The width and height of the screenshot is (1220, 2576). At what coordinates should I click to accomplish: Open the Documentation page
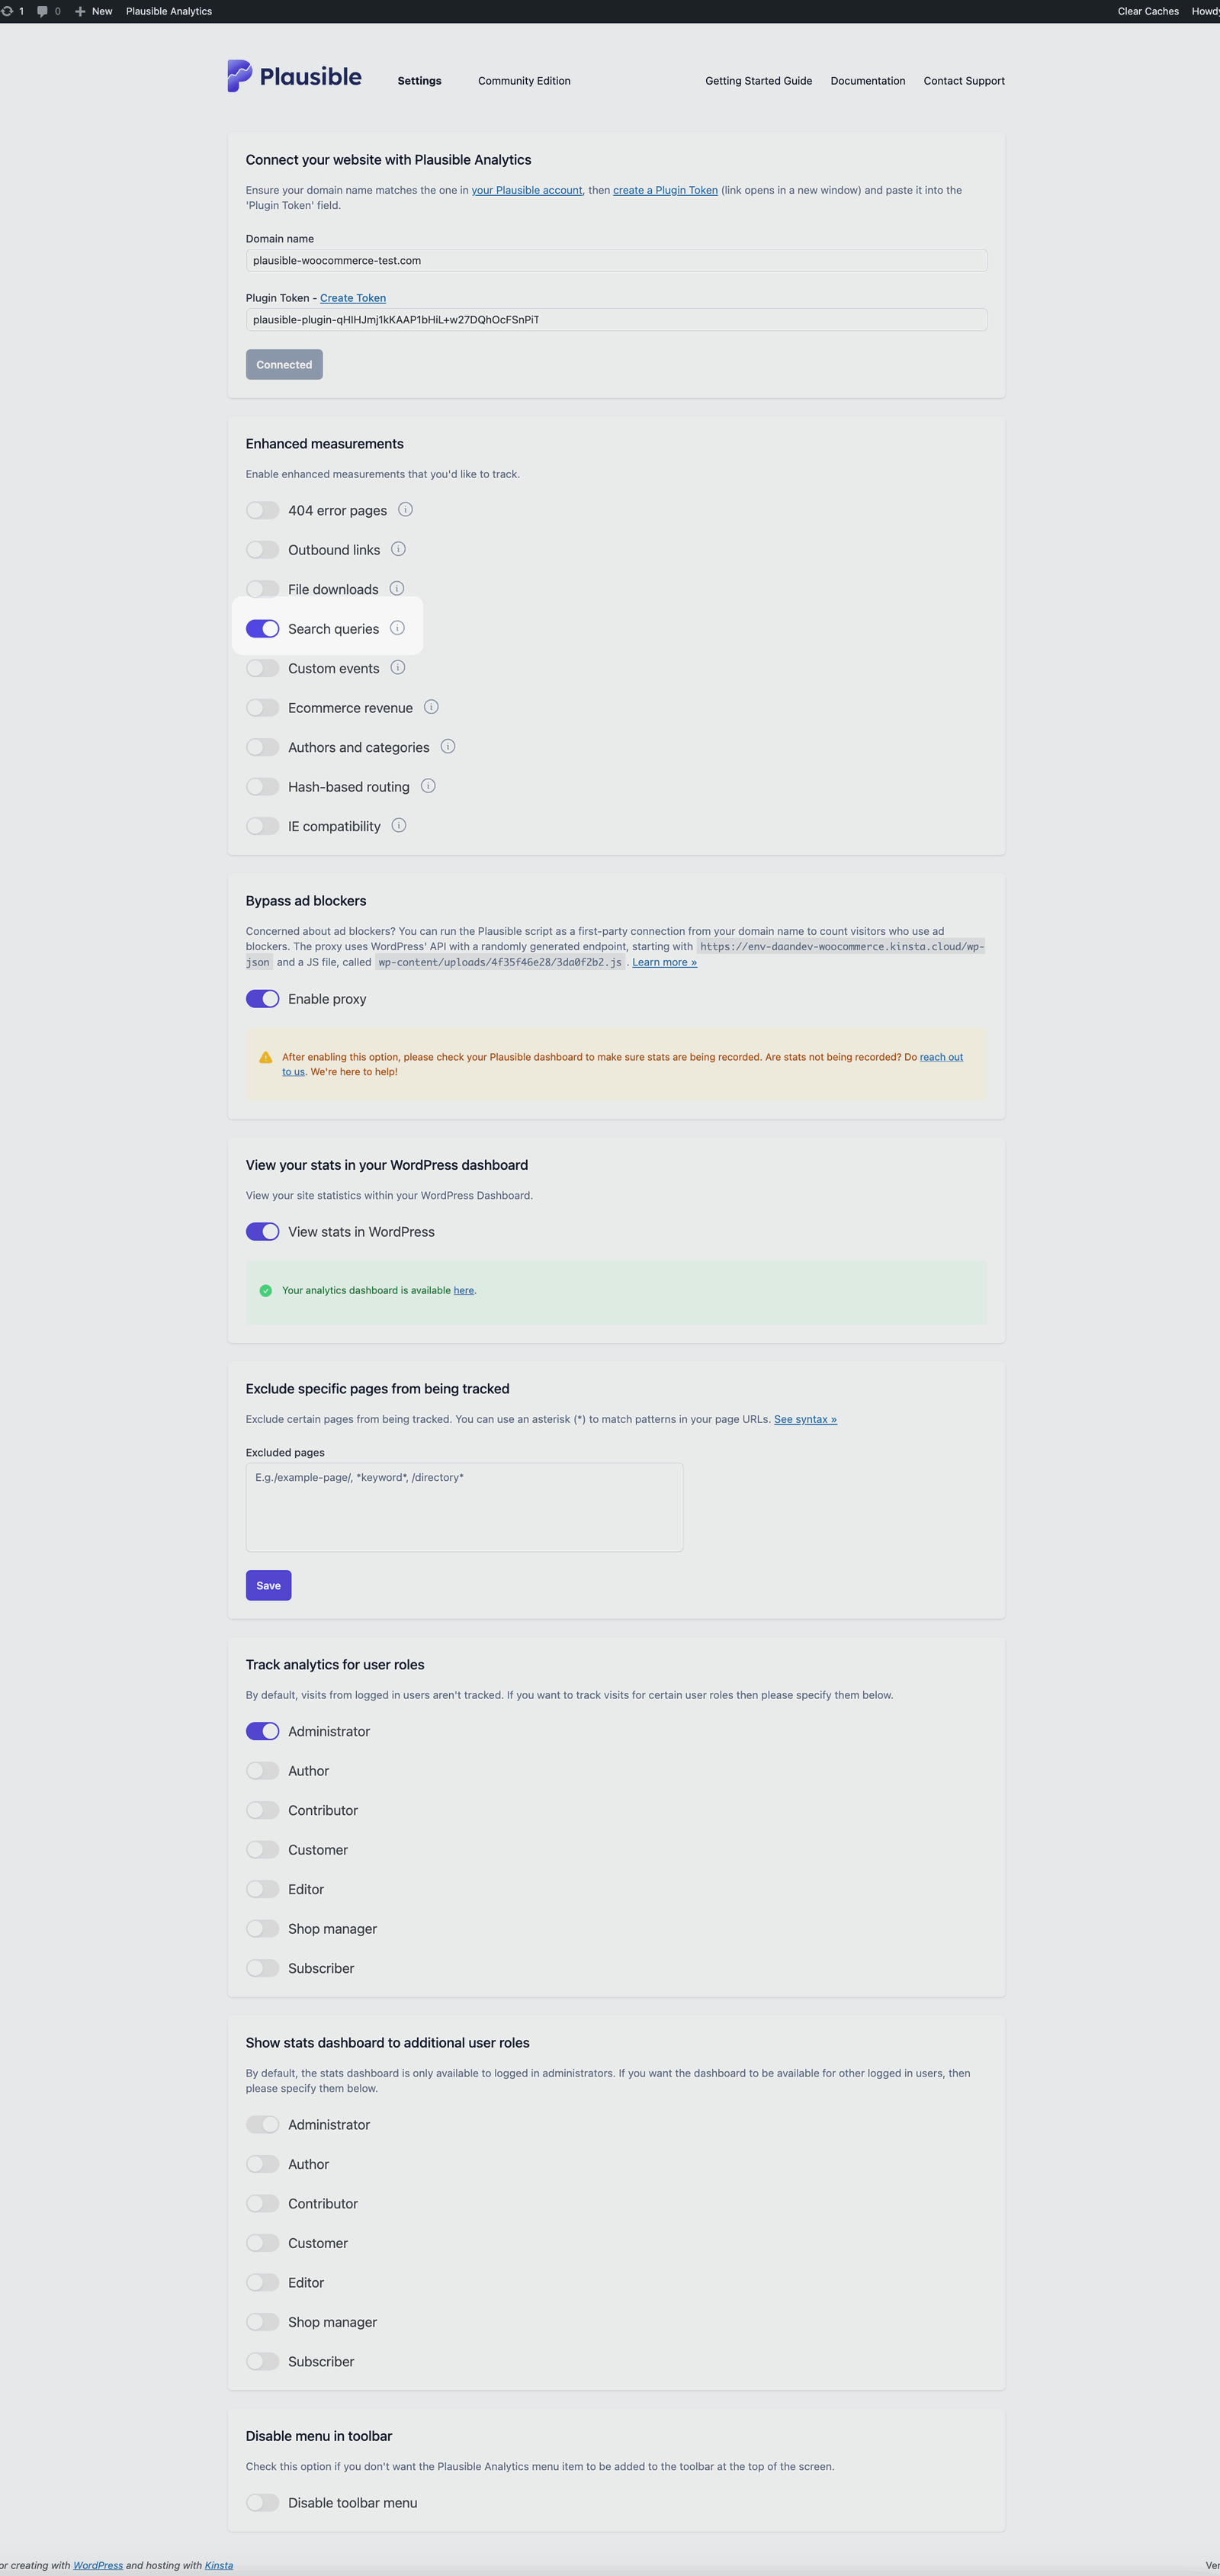pos(867,81)
